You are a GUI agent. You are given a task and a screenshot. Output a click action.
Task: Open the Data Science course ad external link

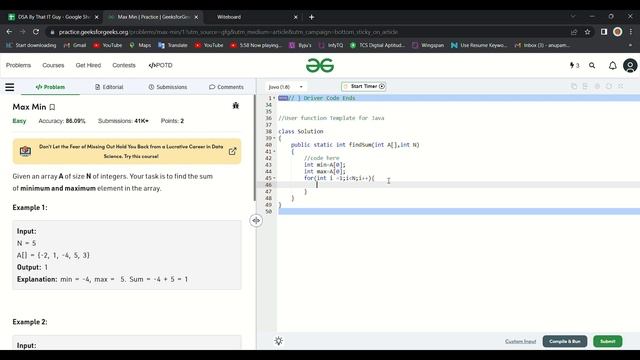click(232, 151)
